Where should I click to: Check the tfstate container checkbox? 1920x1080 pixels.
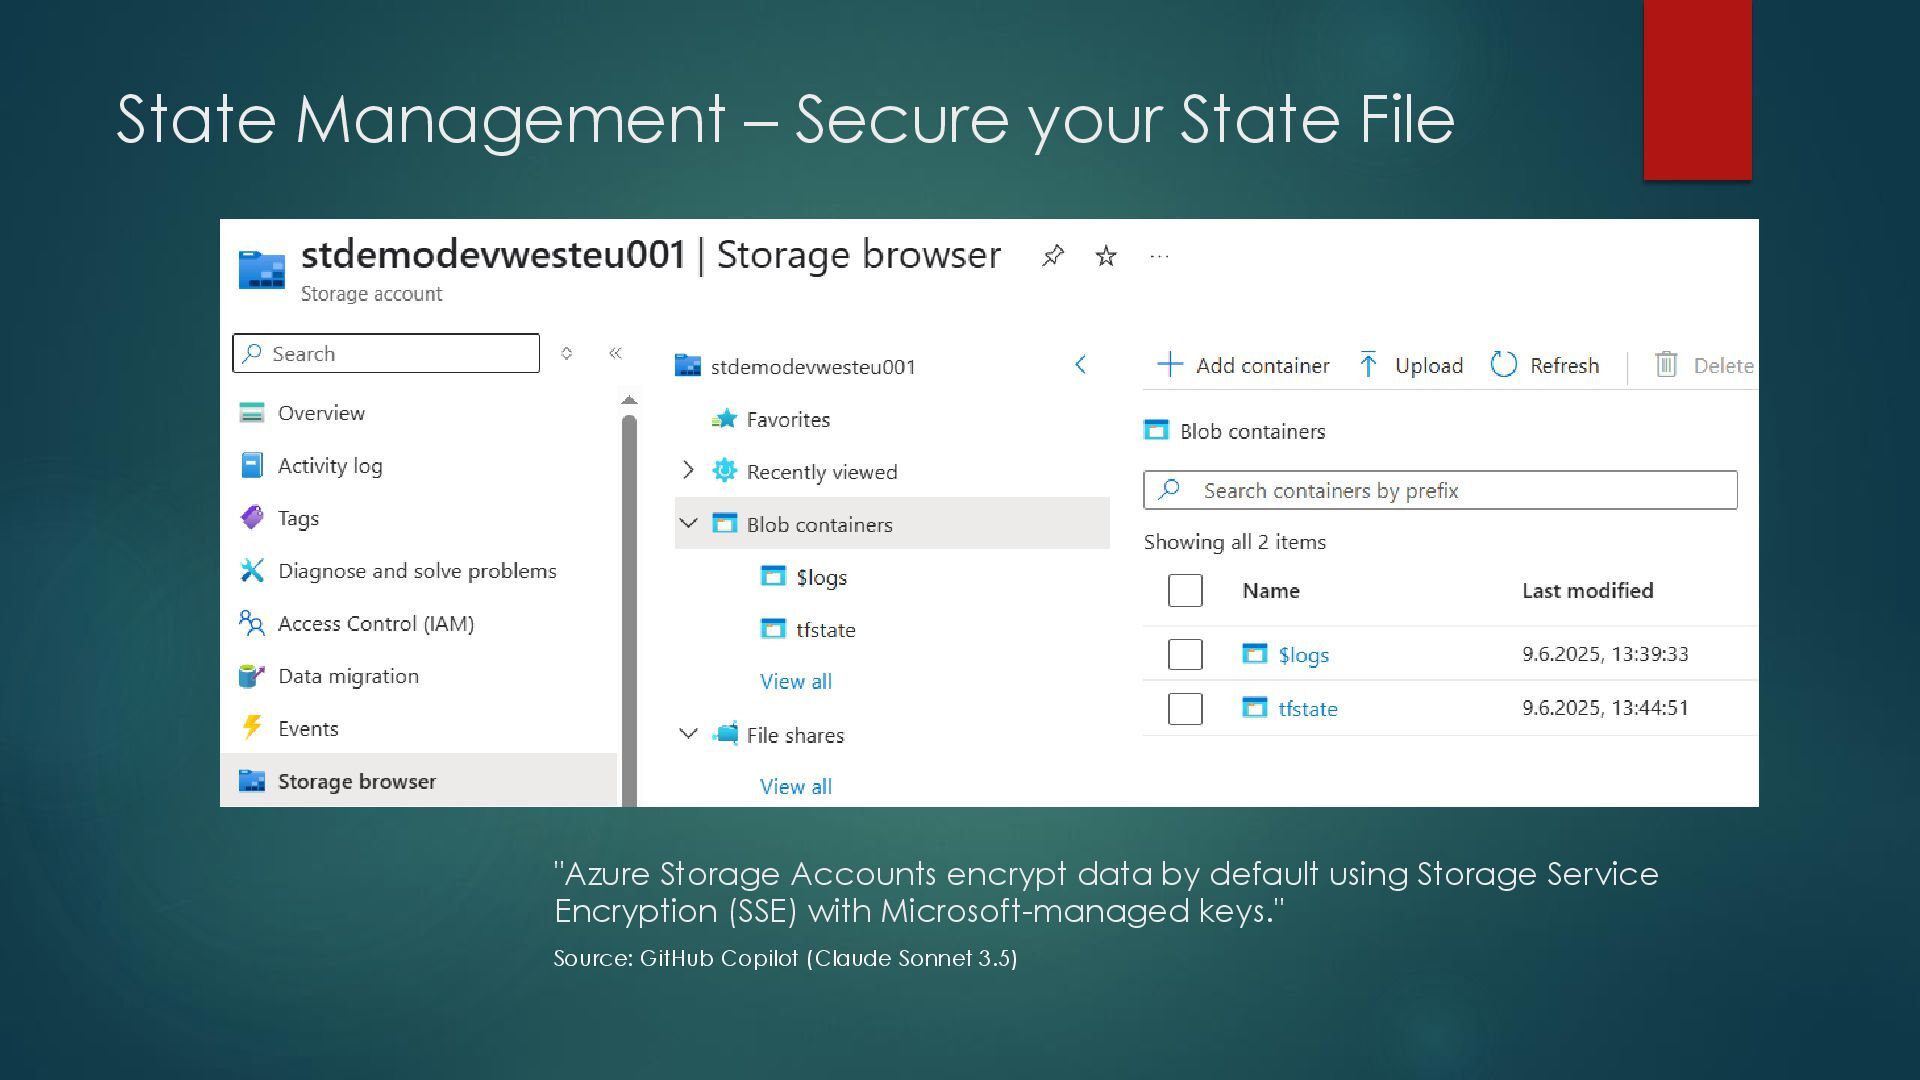[1185, 708]
